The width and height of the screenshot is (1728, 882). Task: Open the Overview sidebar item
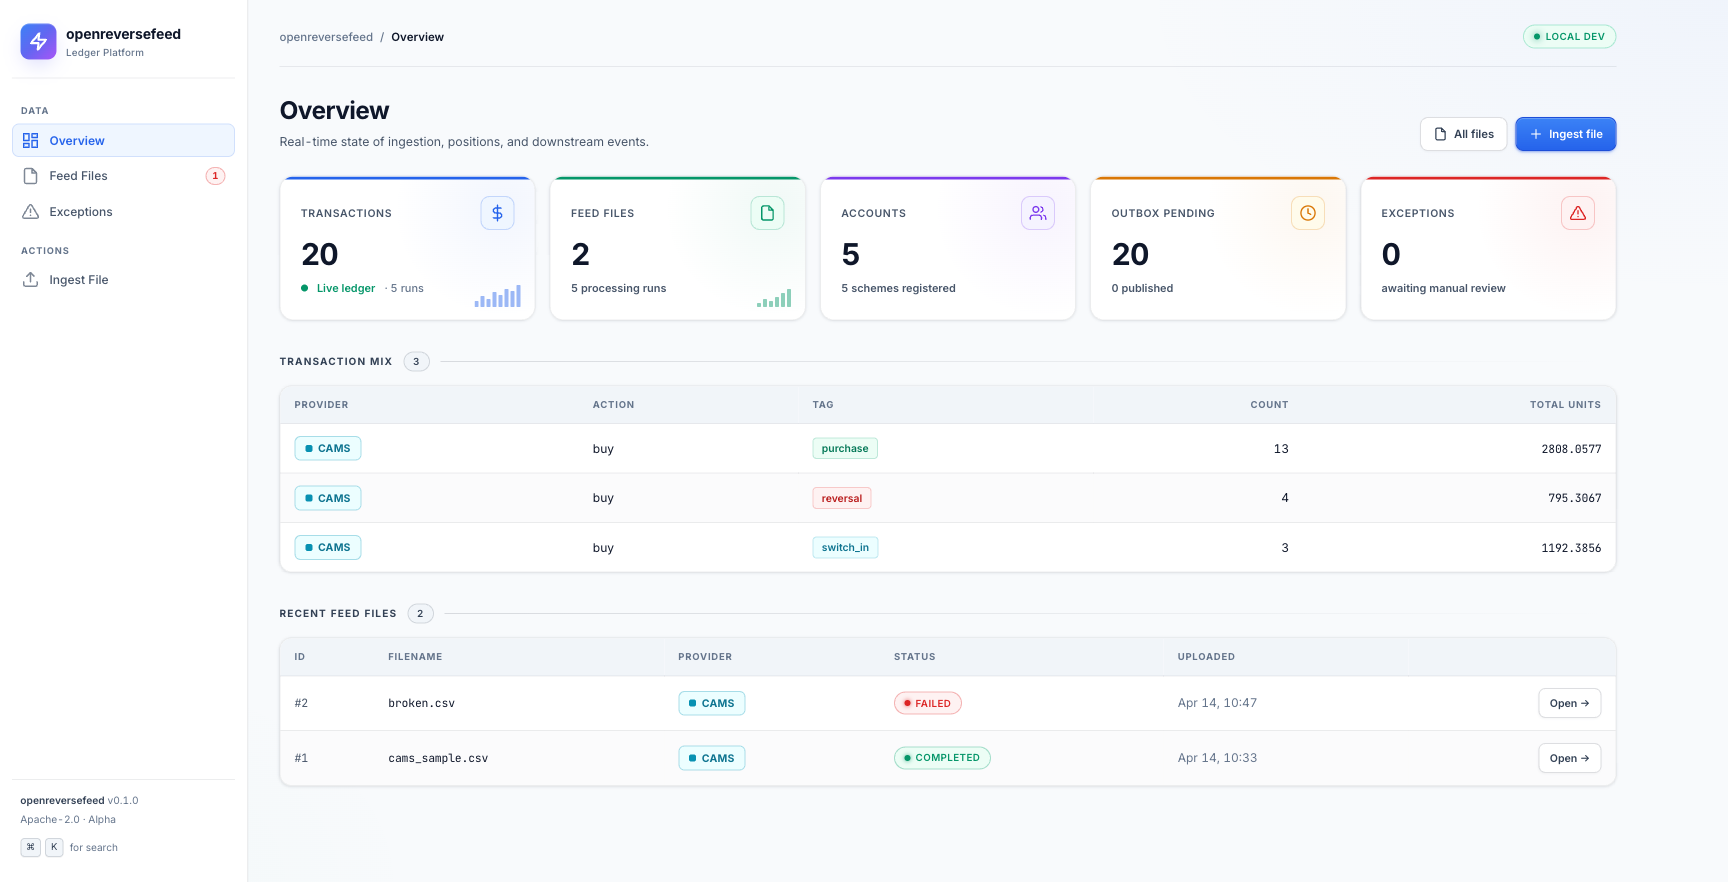pos(123,141)
